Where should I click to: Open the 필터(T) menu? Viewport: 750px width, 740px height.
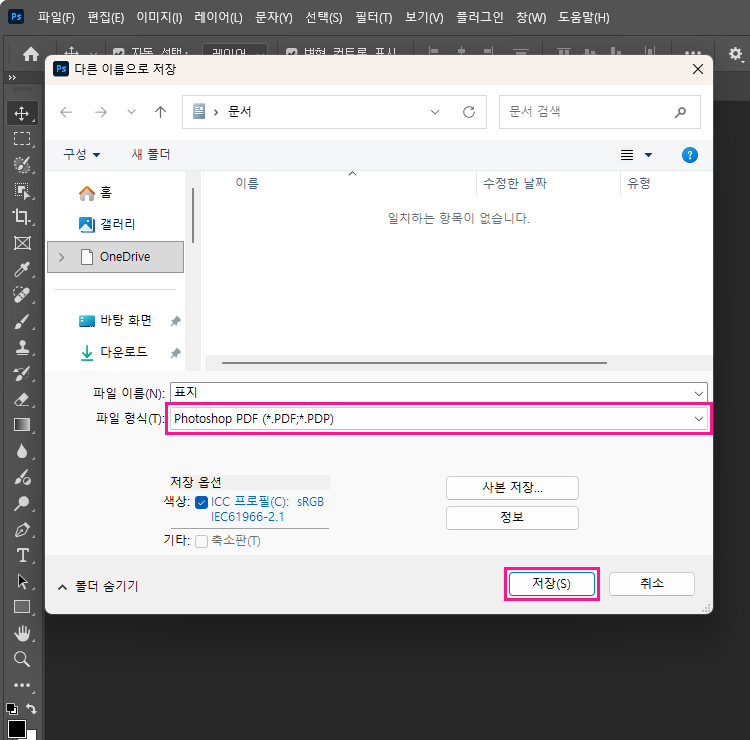[373, 18]
